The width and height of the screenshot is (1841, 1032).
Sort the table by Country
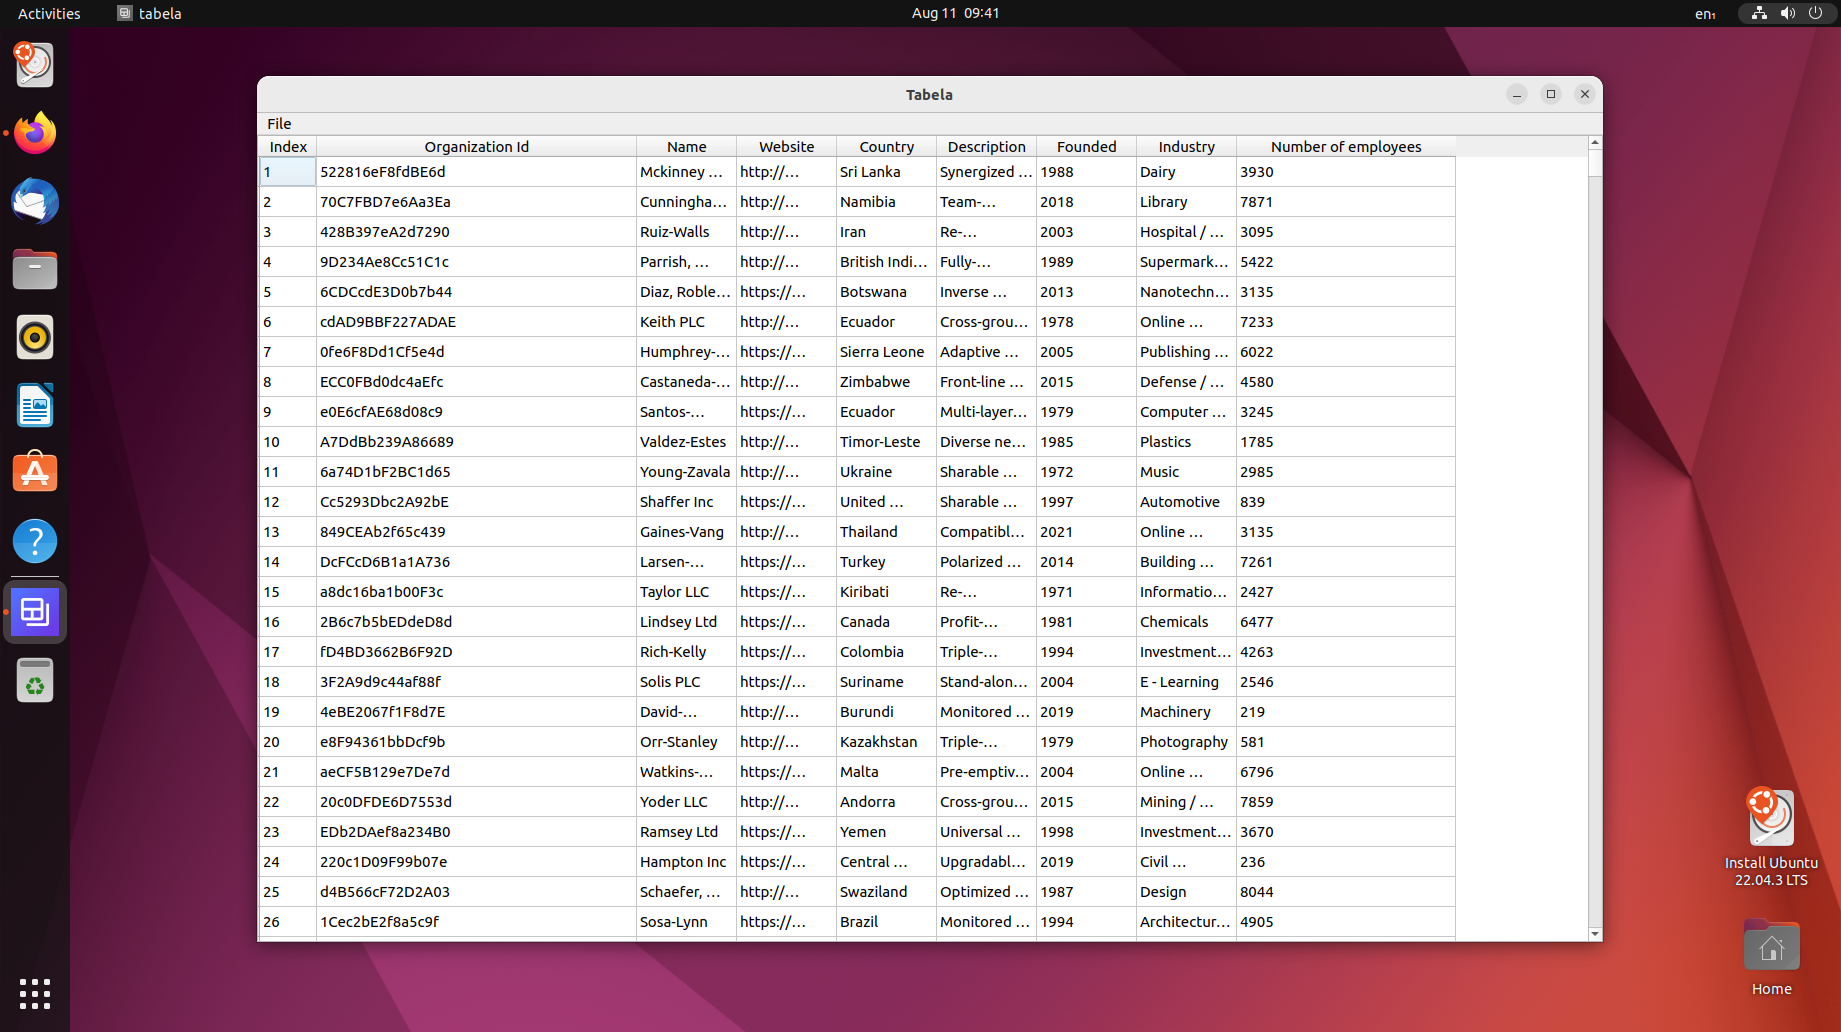coord(885,146)
